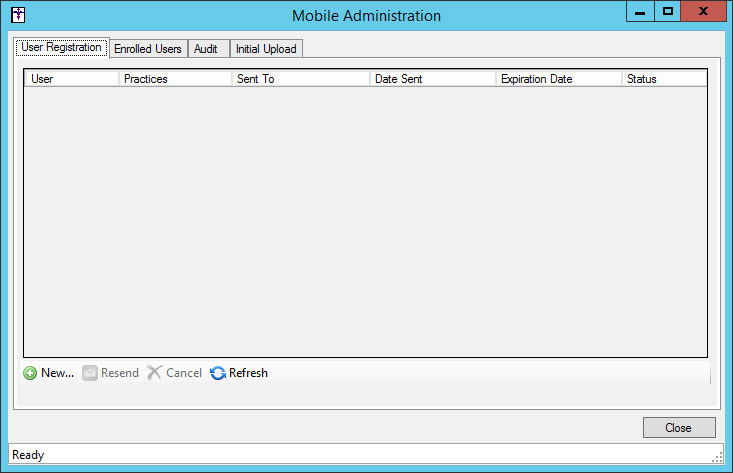
Task: Sort list by Date Sent column
Action: pyautogui.click(x=432, y=79)
